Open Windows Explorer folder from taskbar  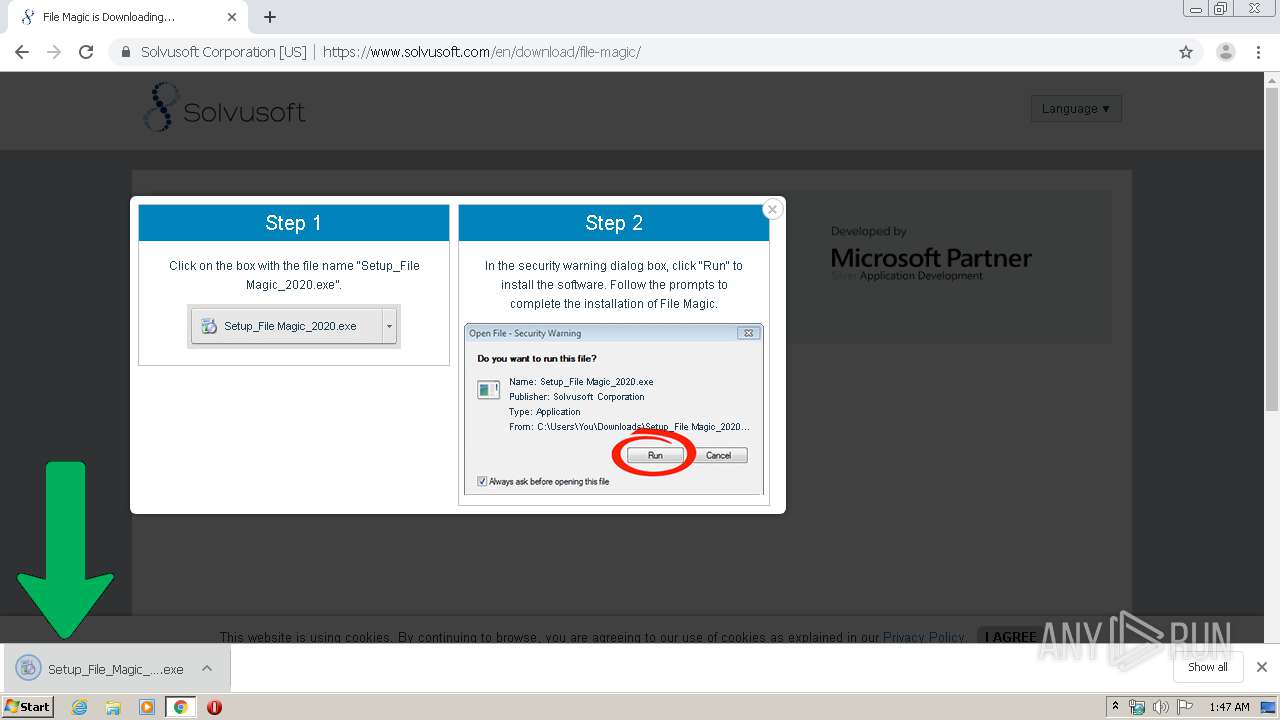point(113,707)
